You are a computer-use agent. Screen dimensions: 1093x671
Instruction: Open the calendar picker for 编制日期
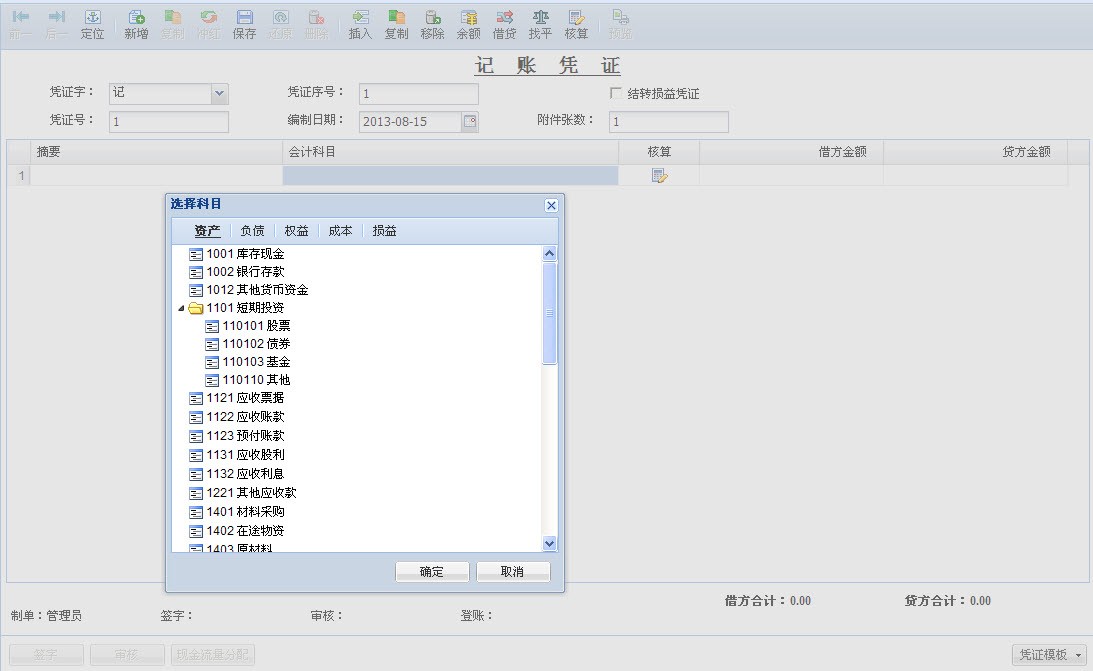(x=469, y=121)
